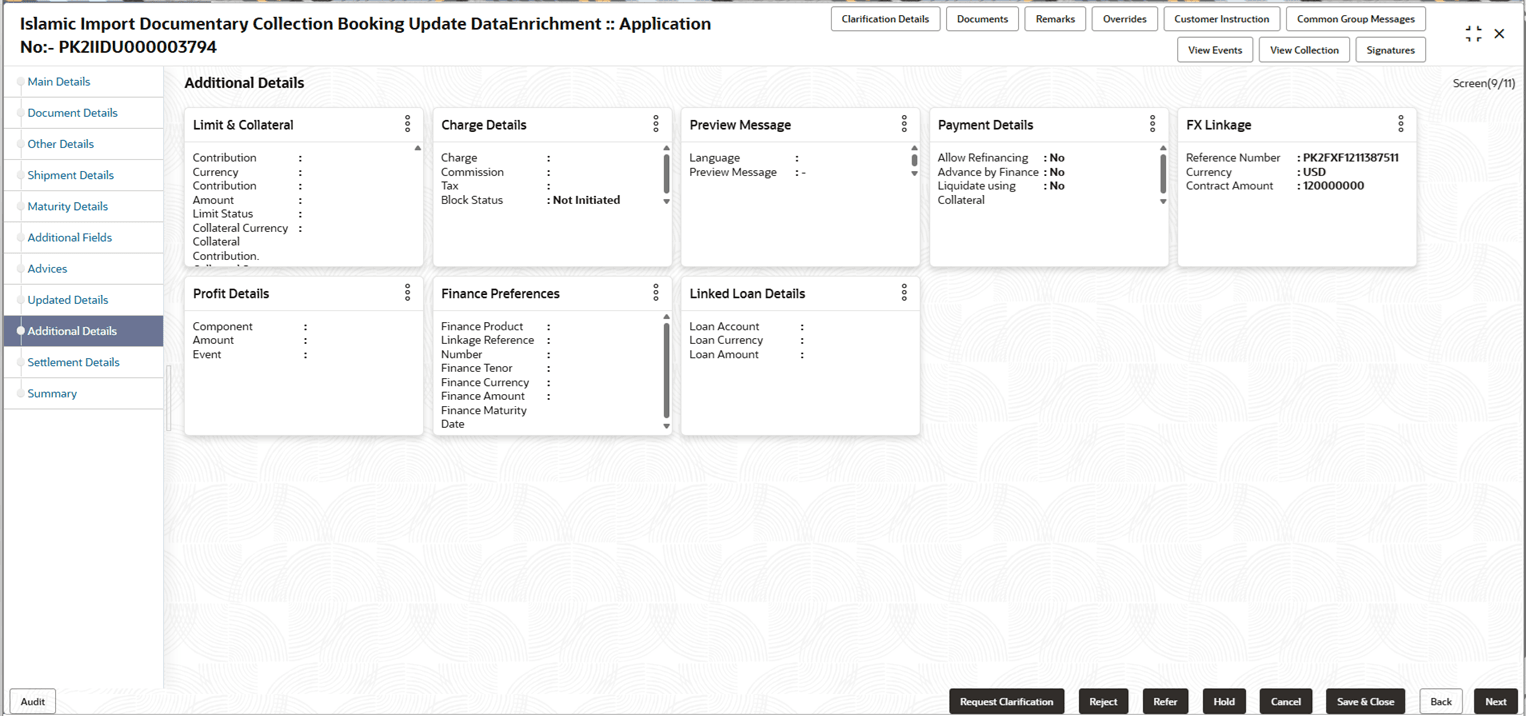Go to Additional Fields step

coord(69,237)
